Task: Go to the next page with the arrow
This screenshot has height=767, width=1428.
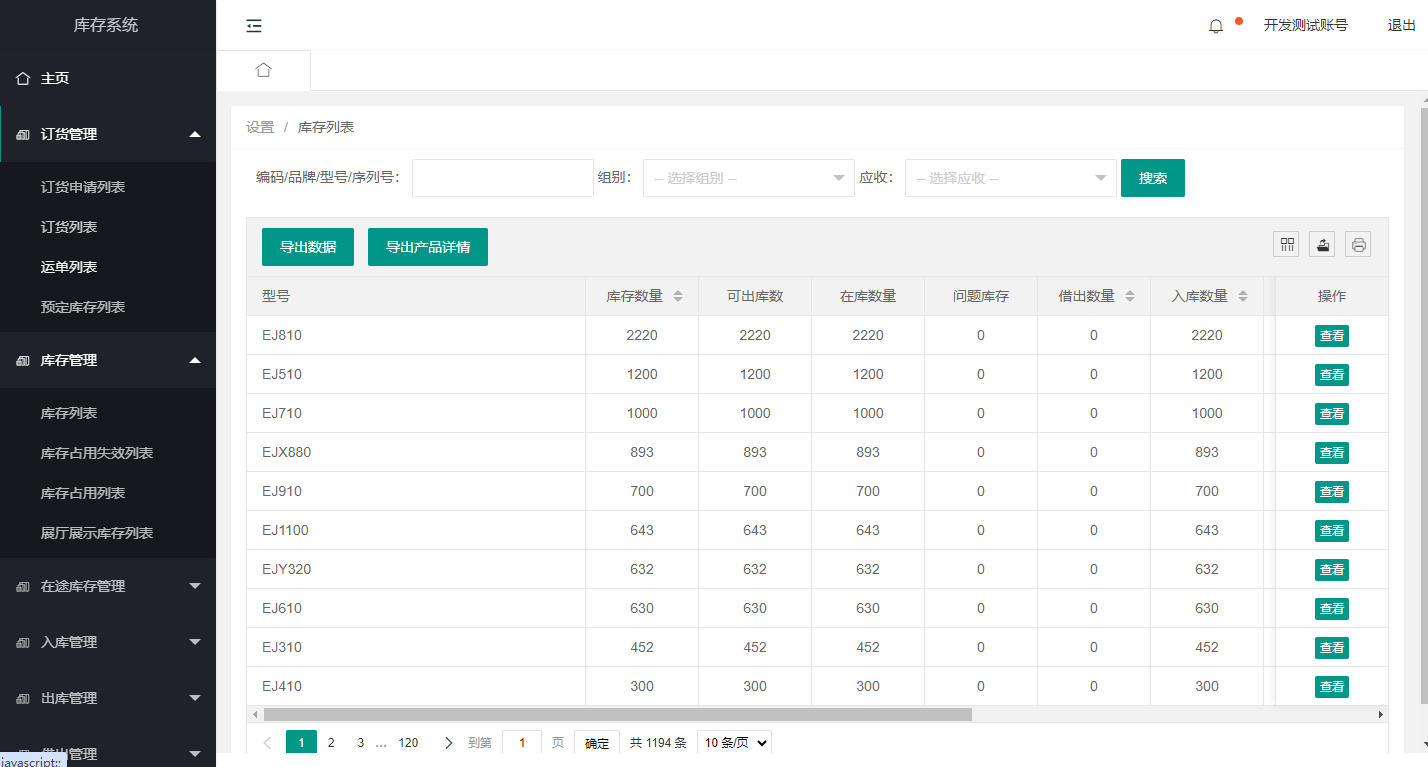Action: pyautogui.click(x=449, y=743)
